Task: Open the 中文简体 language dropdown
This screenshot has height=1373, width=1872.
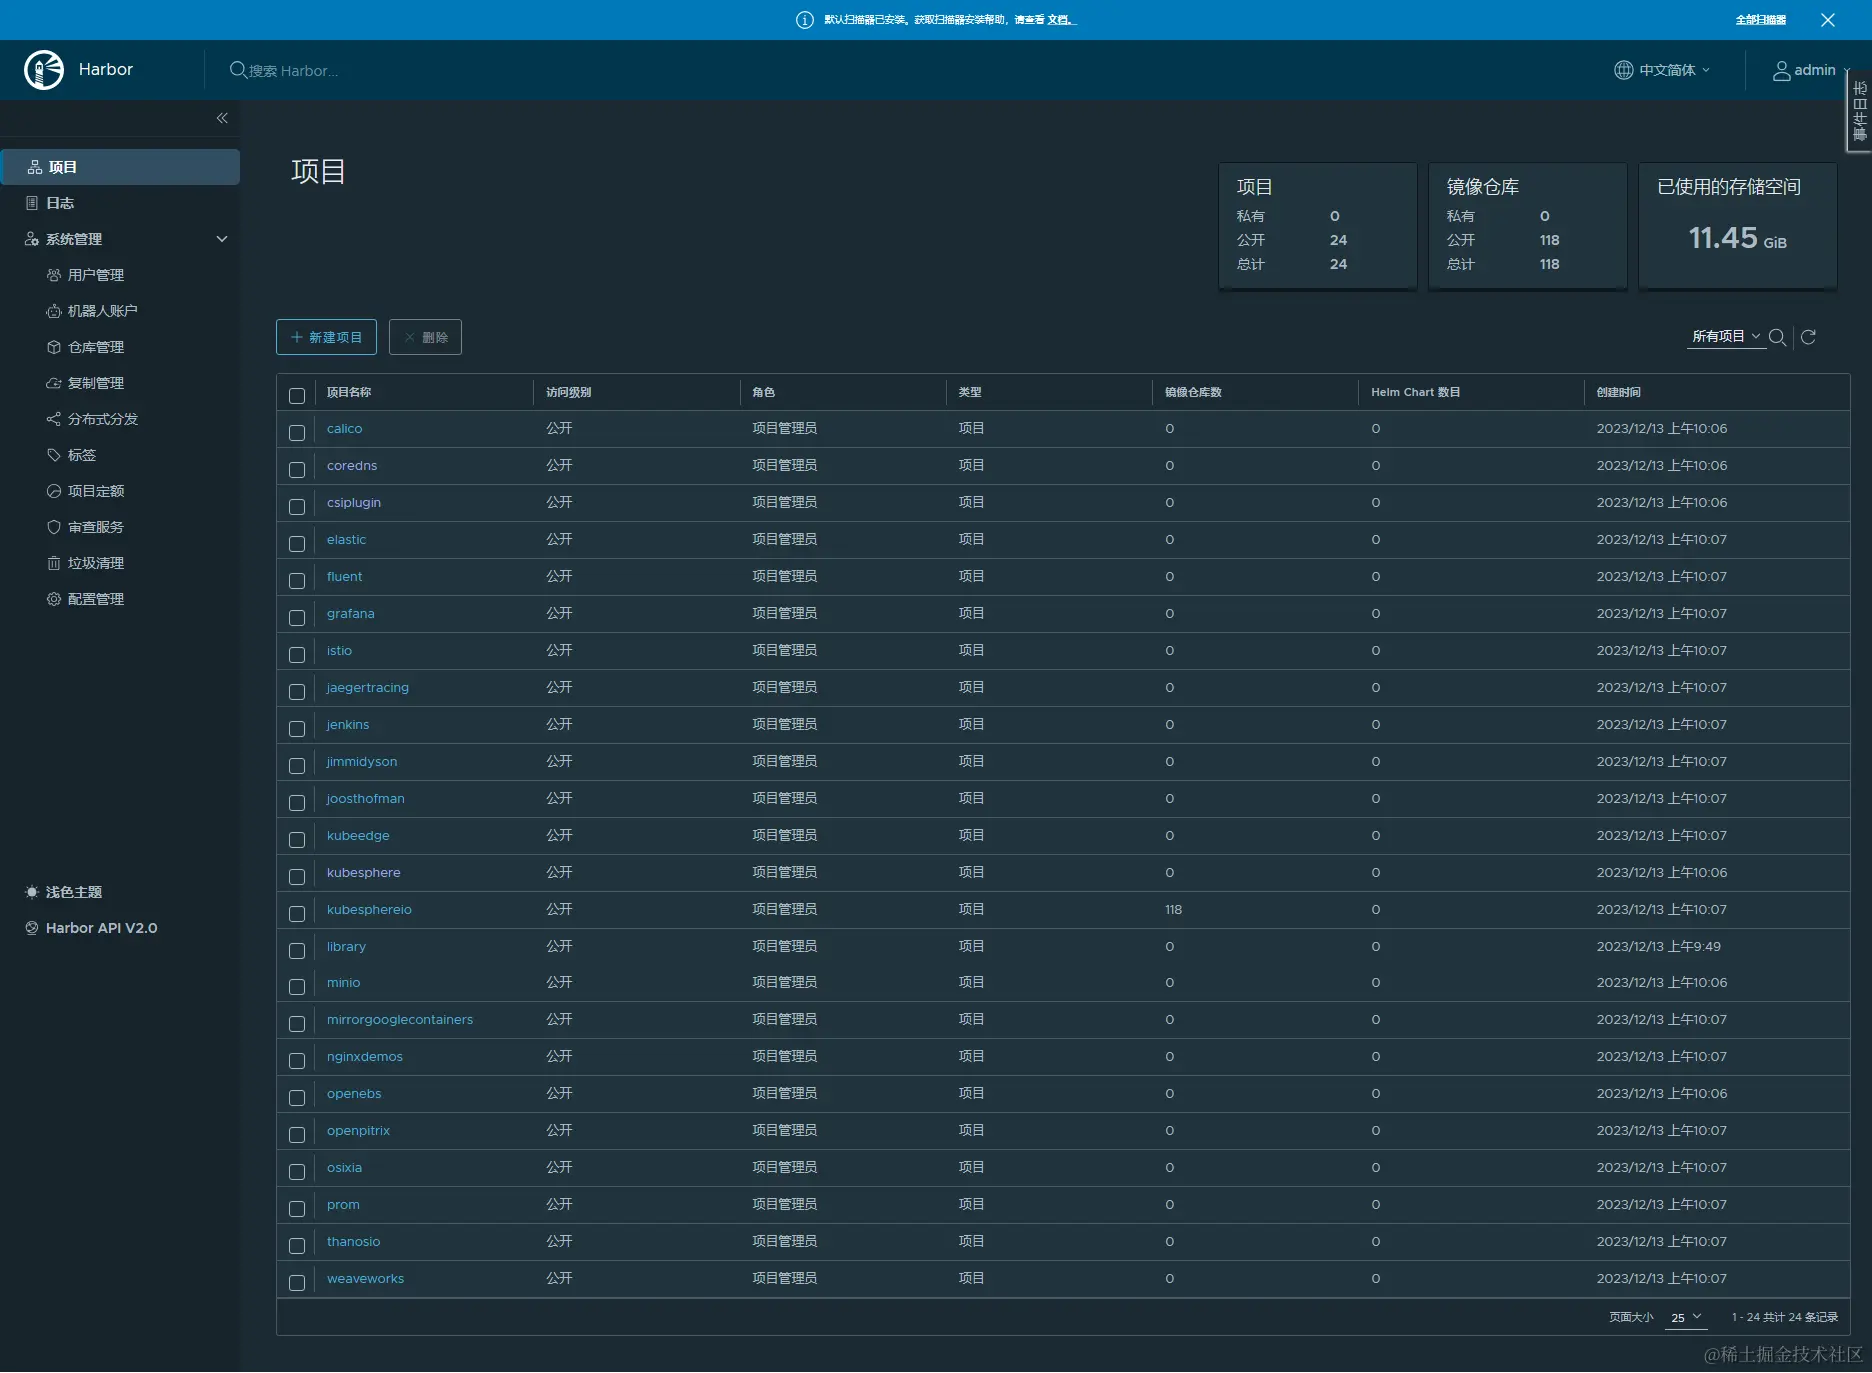Action: (x=1663, y=70)
